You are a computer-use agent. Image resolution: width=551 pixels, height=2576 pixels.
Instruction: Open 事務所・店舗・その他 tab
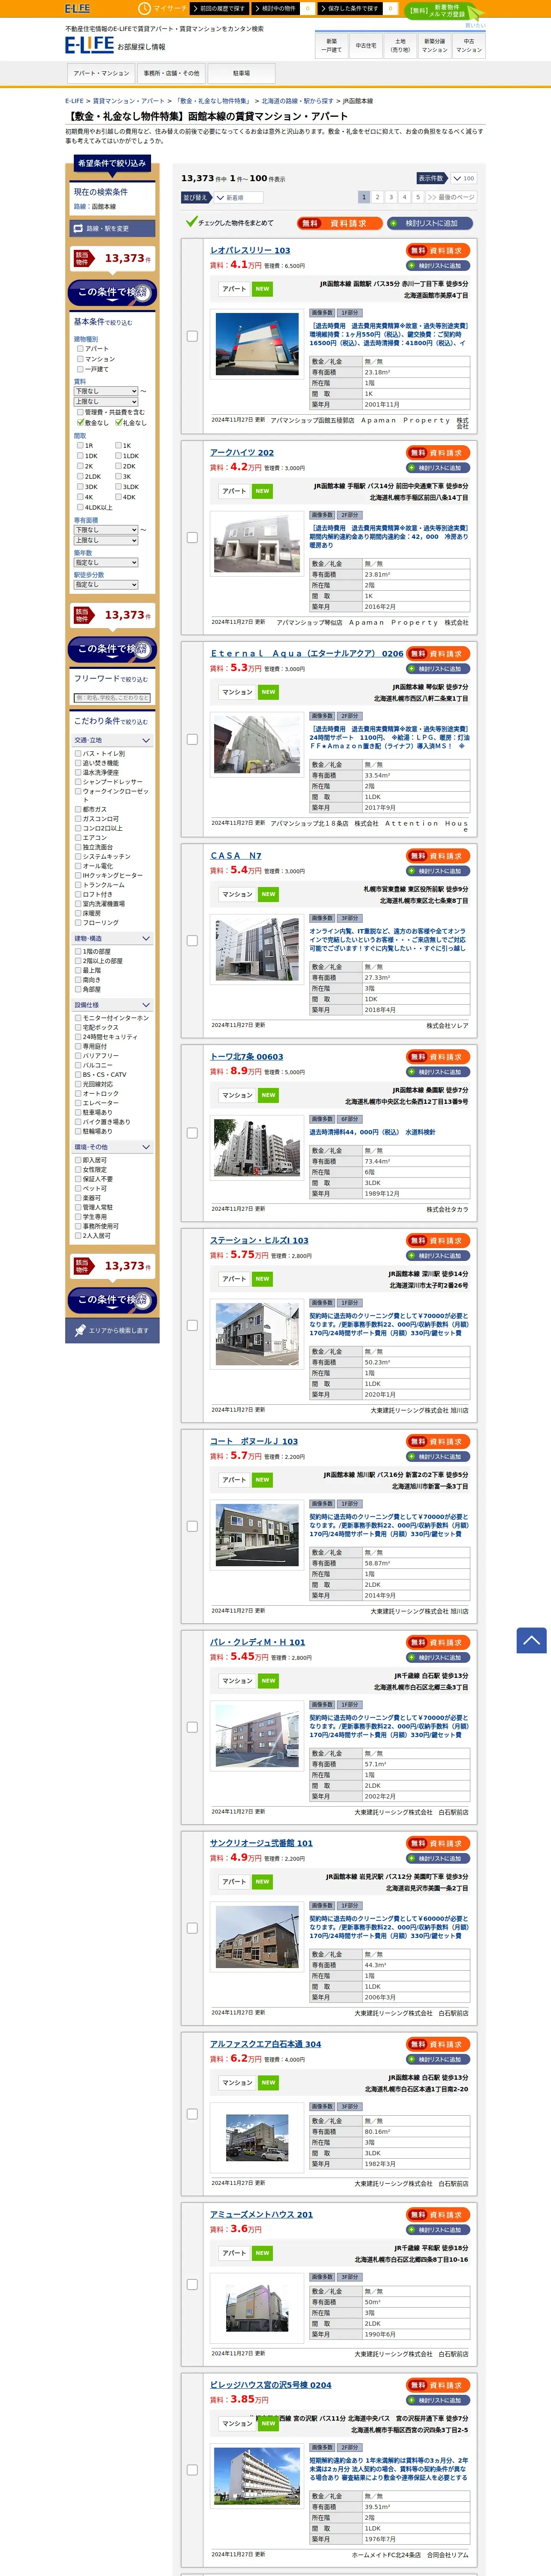coord(171,73)
